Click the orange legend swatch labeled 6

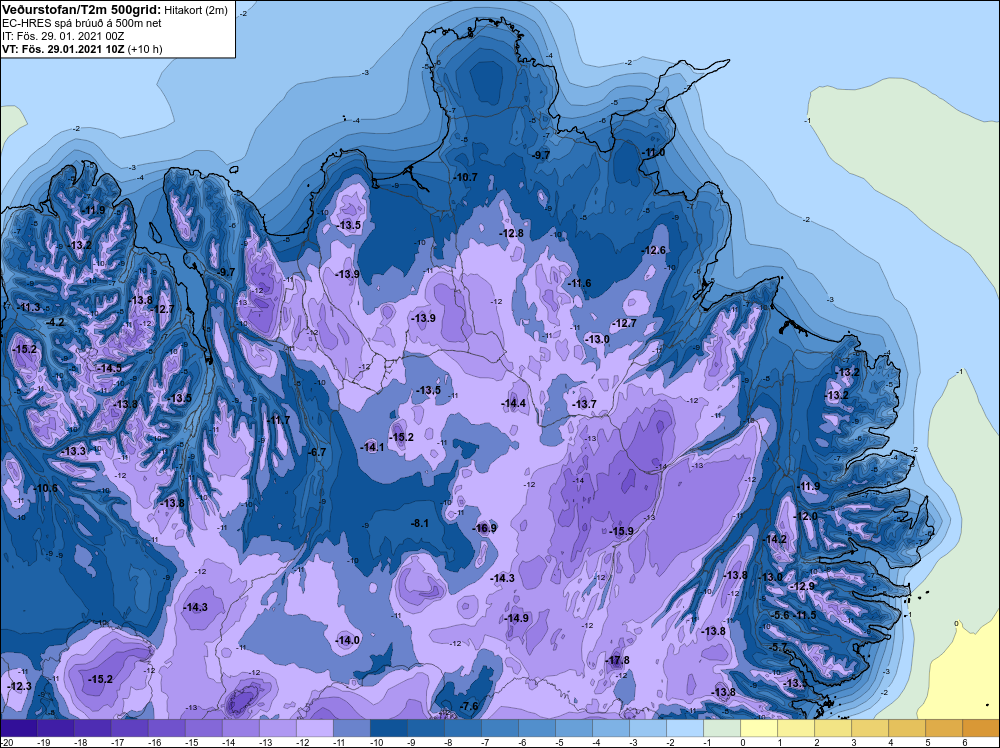980,728
